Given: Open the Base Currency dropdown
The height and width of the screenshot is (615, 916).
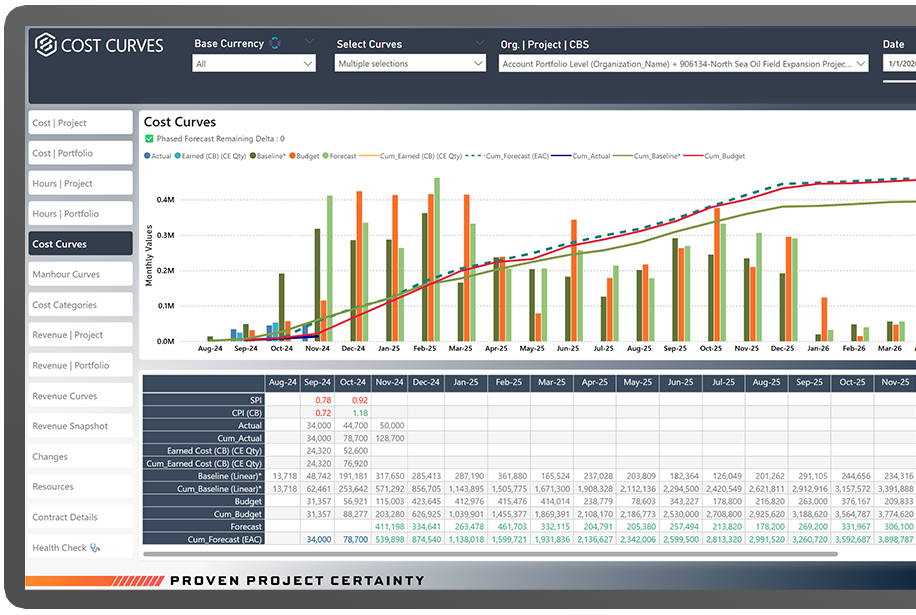Looking at the screenshot, I should tap(254, 64).
